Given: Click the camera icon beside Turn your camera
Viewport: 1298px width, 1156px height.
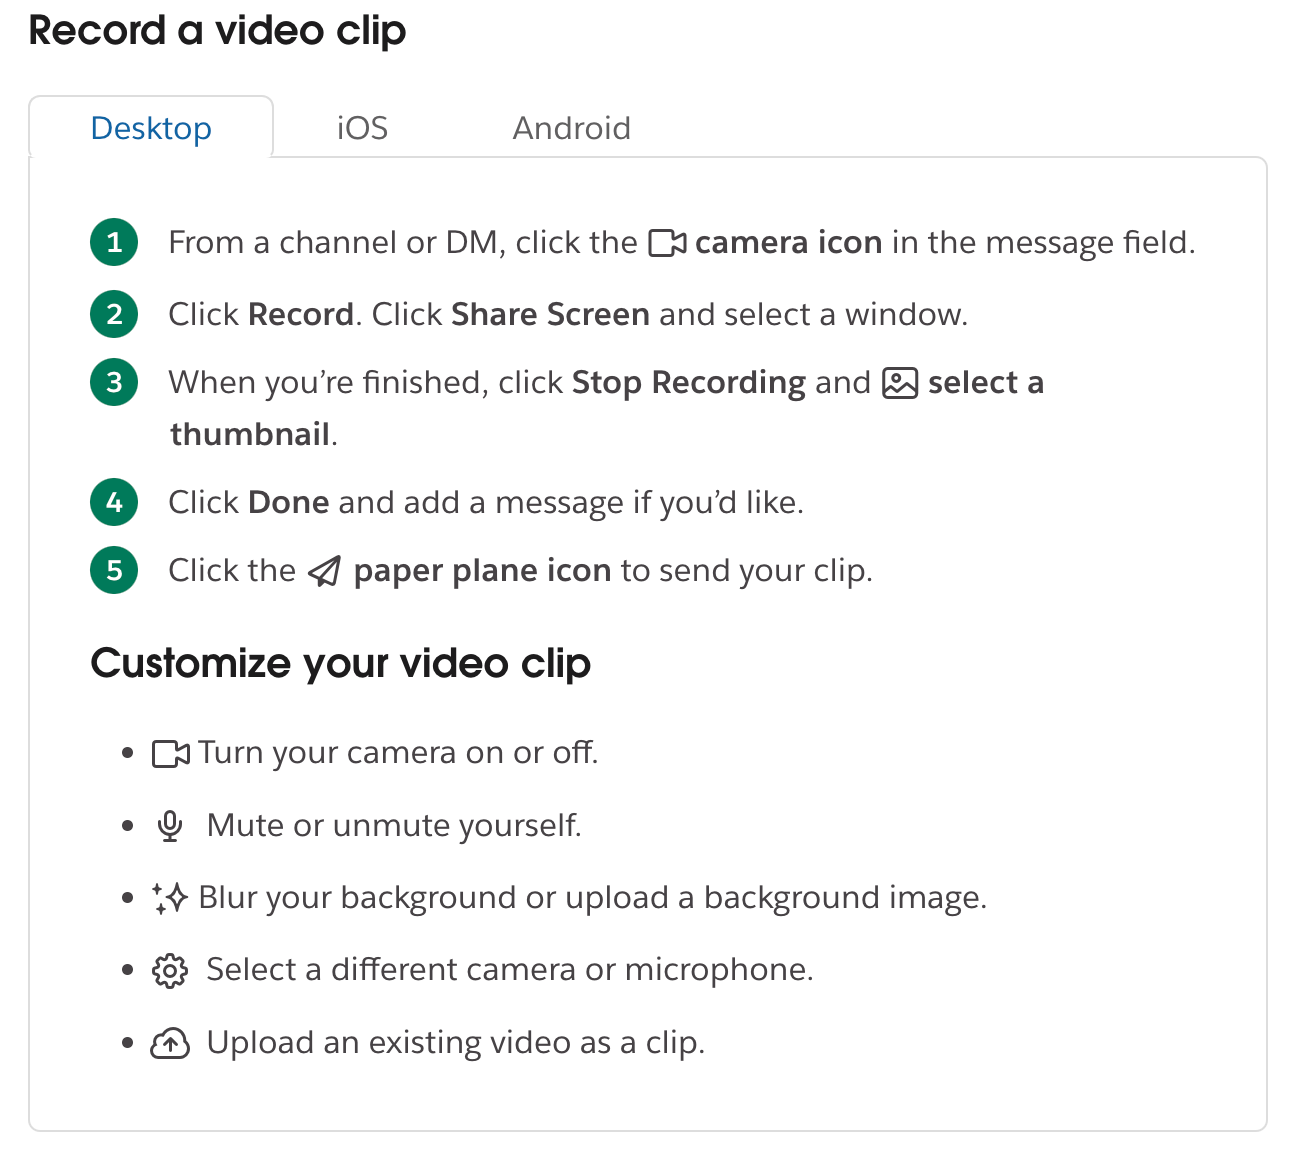Looking at the screenshot, I should (171, 754).
